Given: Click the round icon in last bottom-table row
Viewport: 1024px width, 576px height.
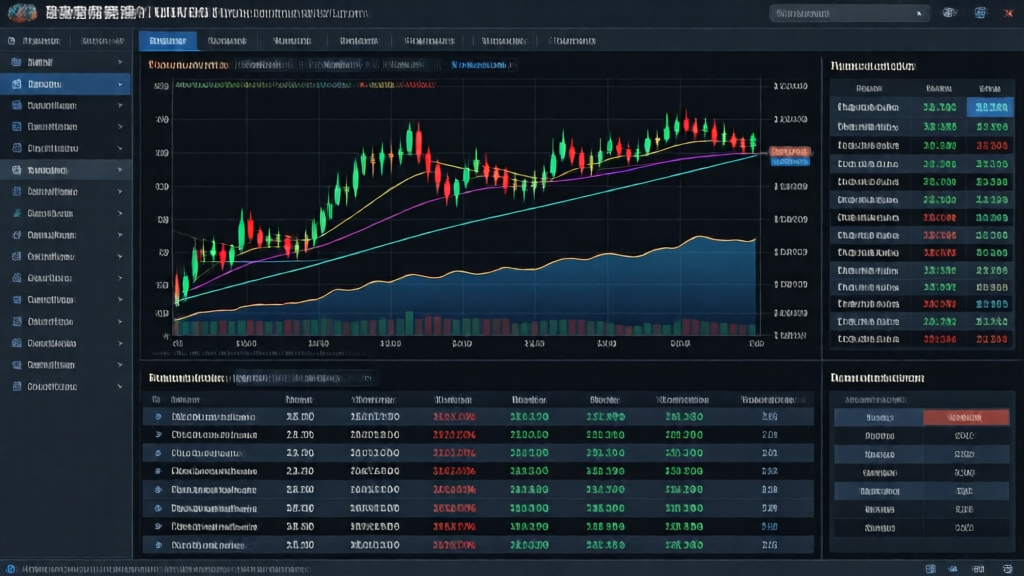Looking at the screenshot, I should pyautogui.click(x=156, y=546).
